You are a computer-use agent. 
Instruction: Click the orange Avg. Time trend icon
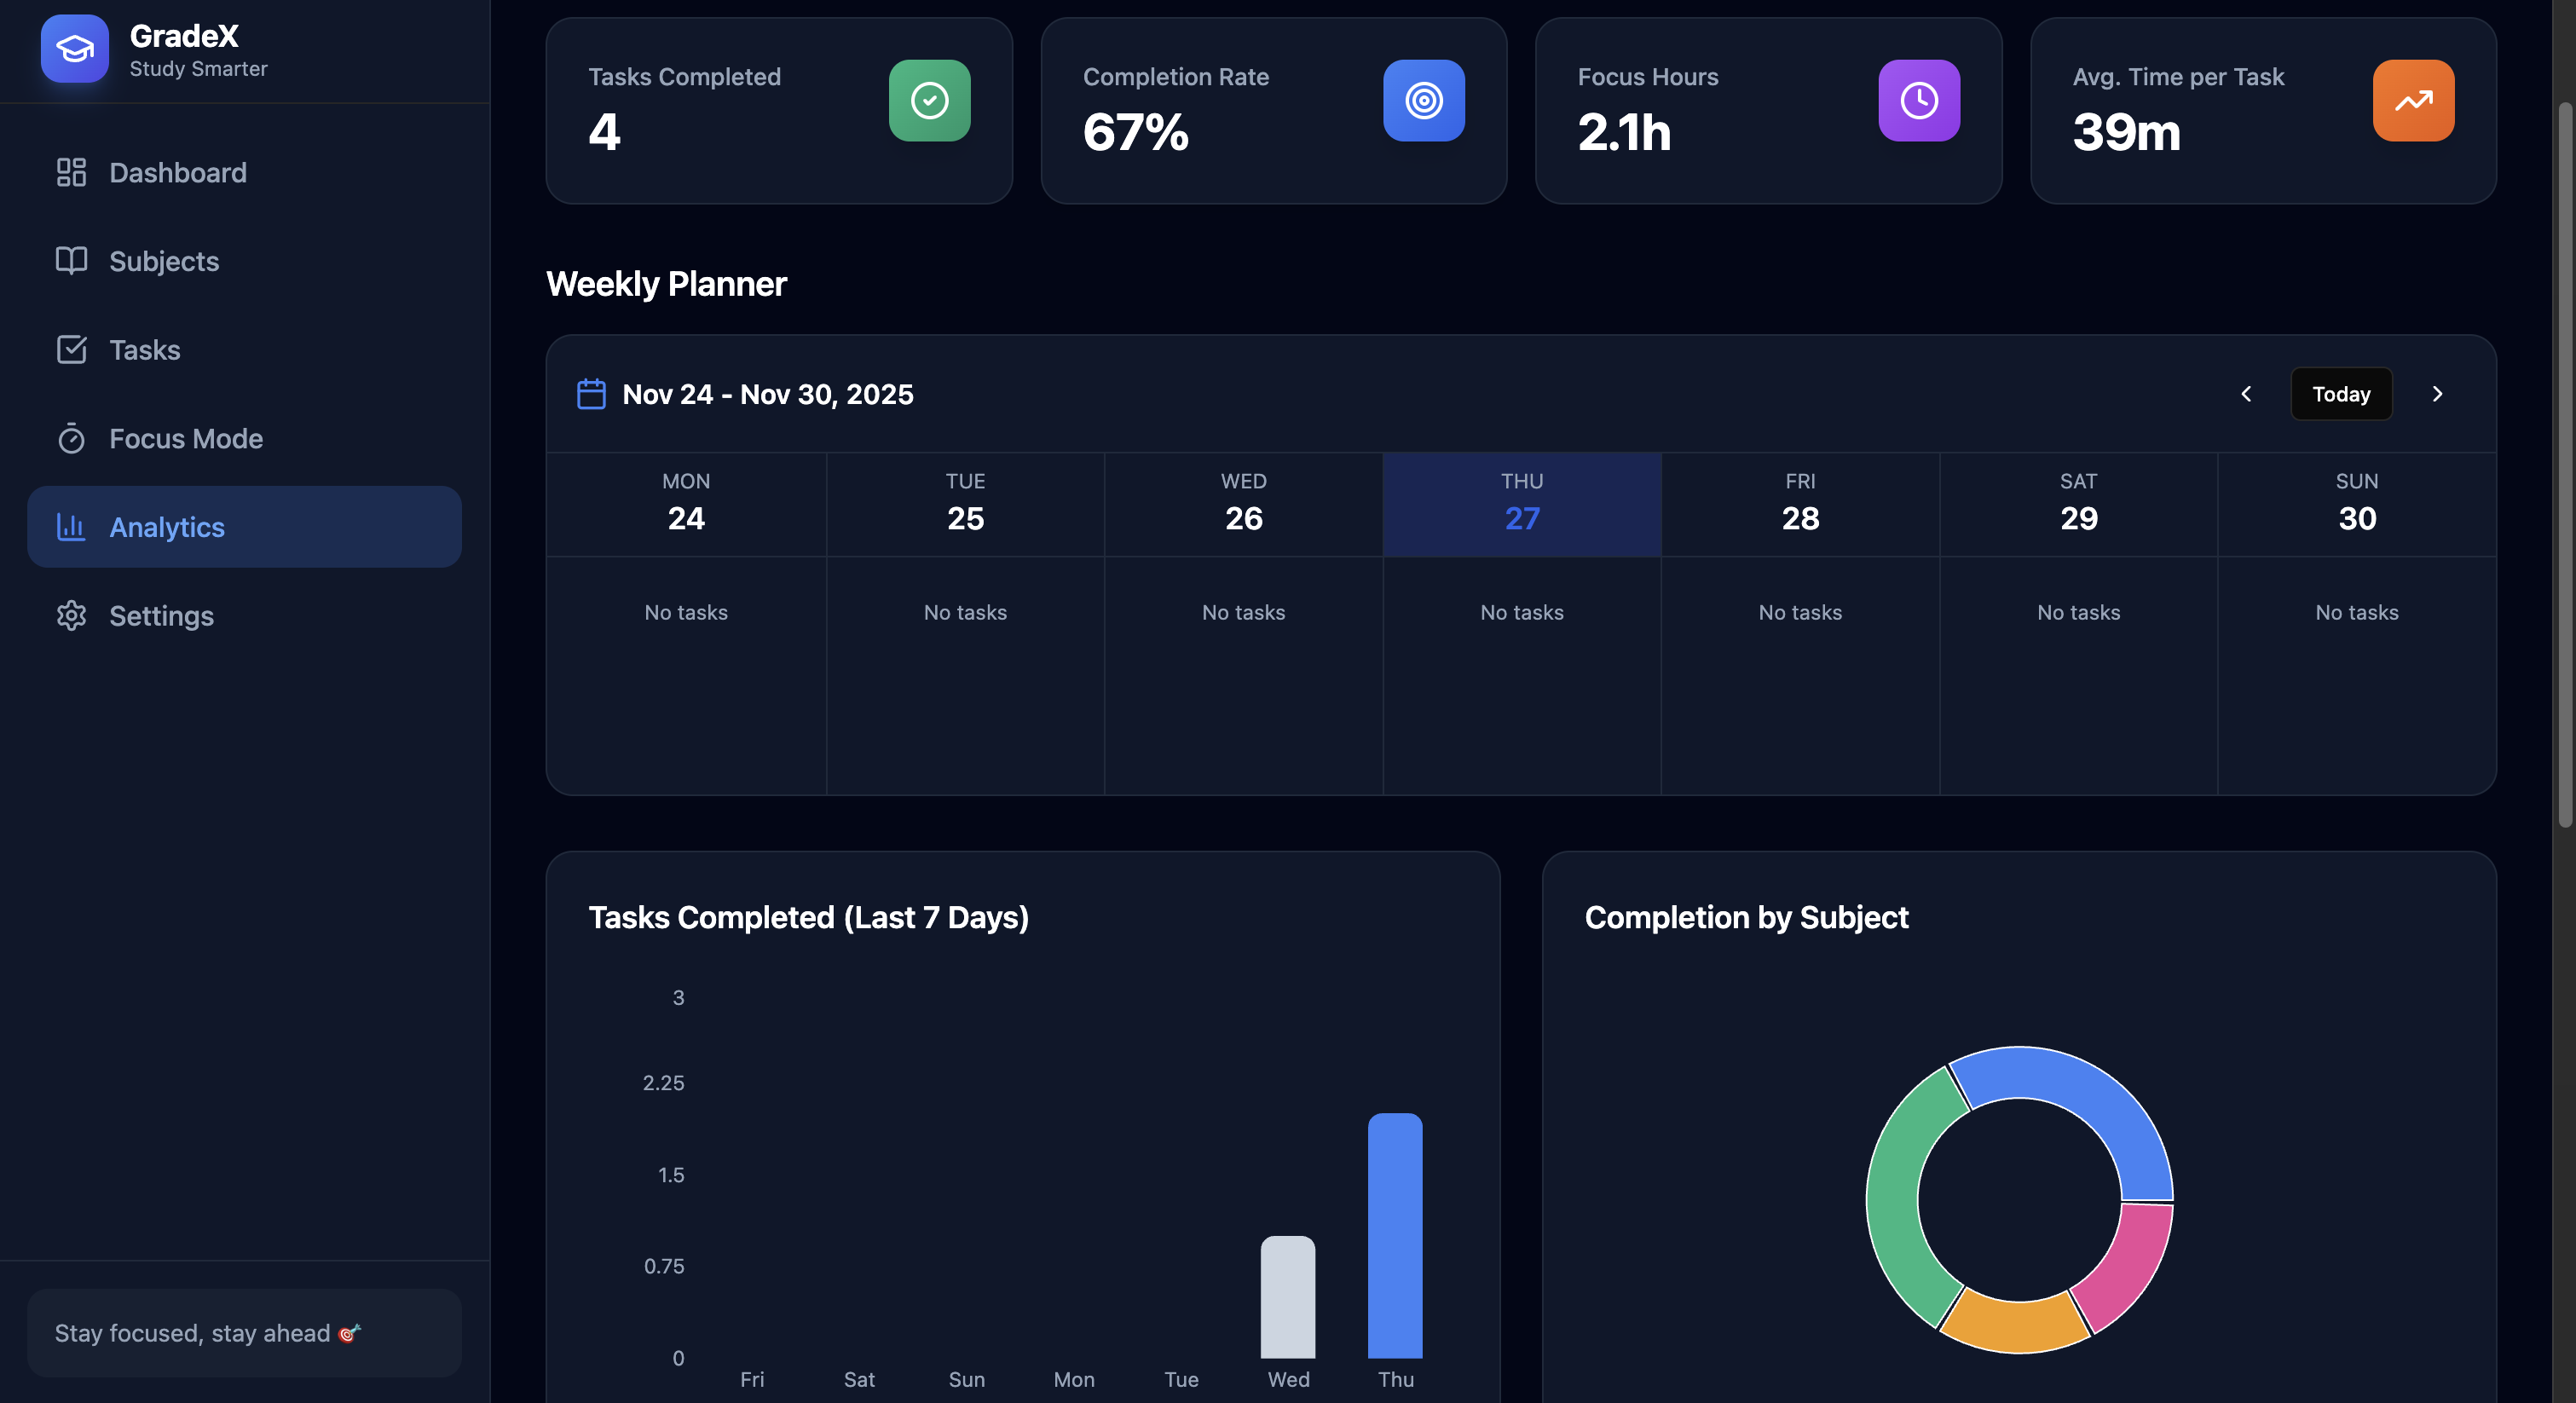click(x=2412, y=100)
